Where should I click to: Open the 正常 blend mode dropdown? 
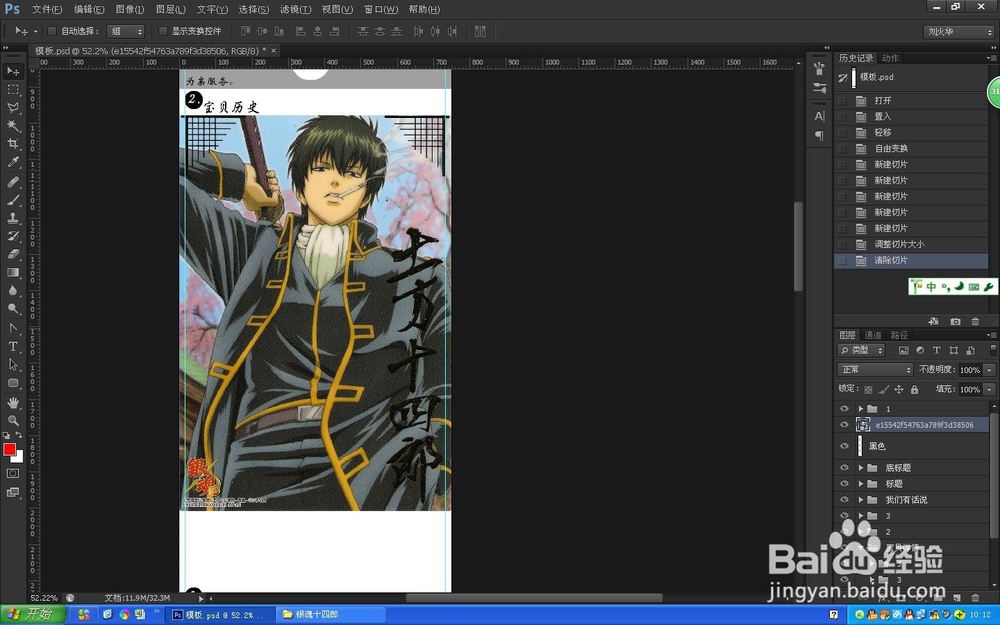click(875, 369)
